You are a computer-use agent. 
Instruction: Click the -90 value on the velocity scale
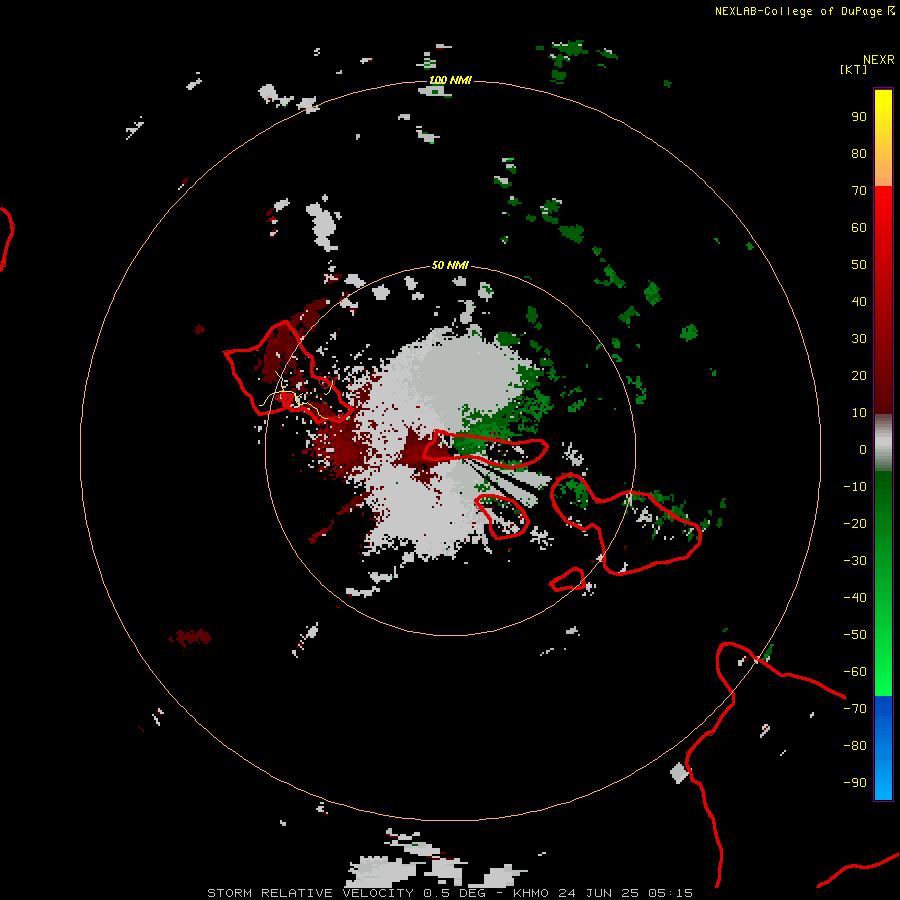click(855, 783)
